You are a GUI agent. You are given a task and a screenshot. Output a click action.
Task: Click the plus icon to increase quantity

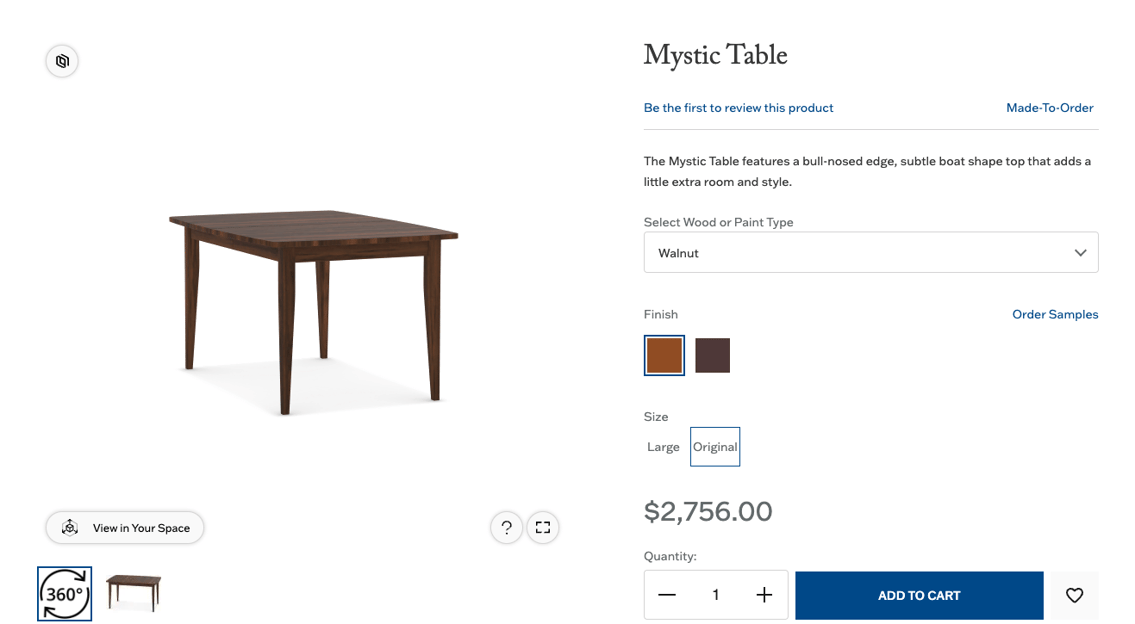764,594
